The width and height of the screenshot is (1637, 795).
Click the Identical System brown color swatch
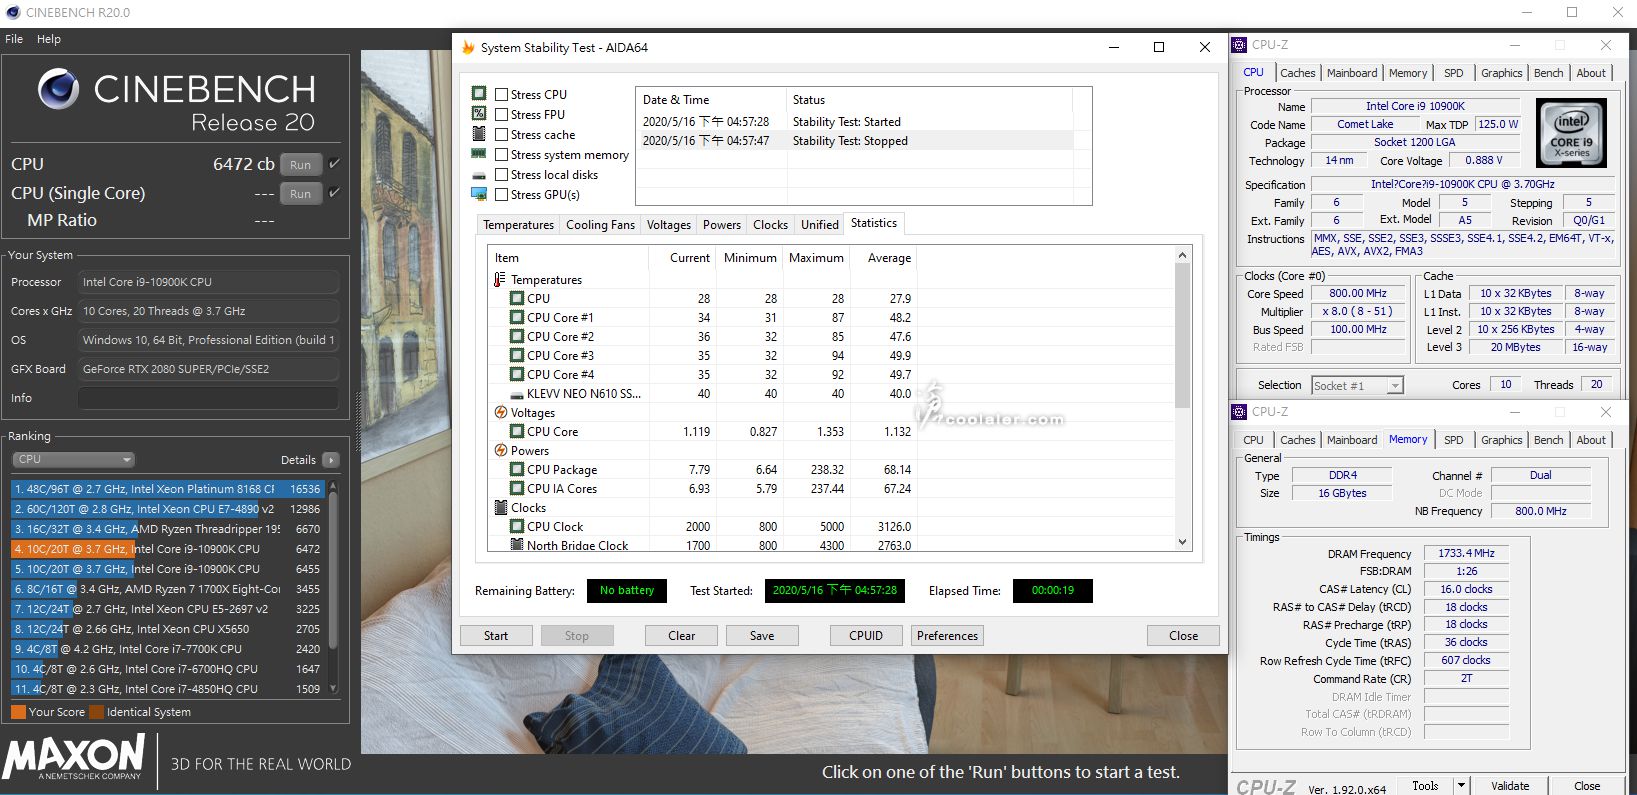tap(97, 712)
